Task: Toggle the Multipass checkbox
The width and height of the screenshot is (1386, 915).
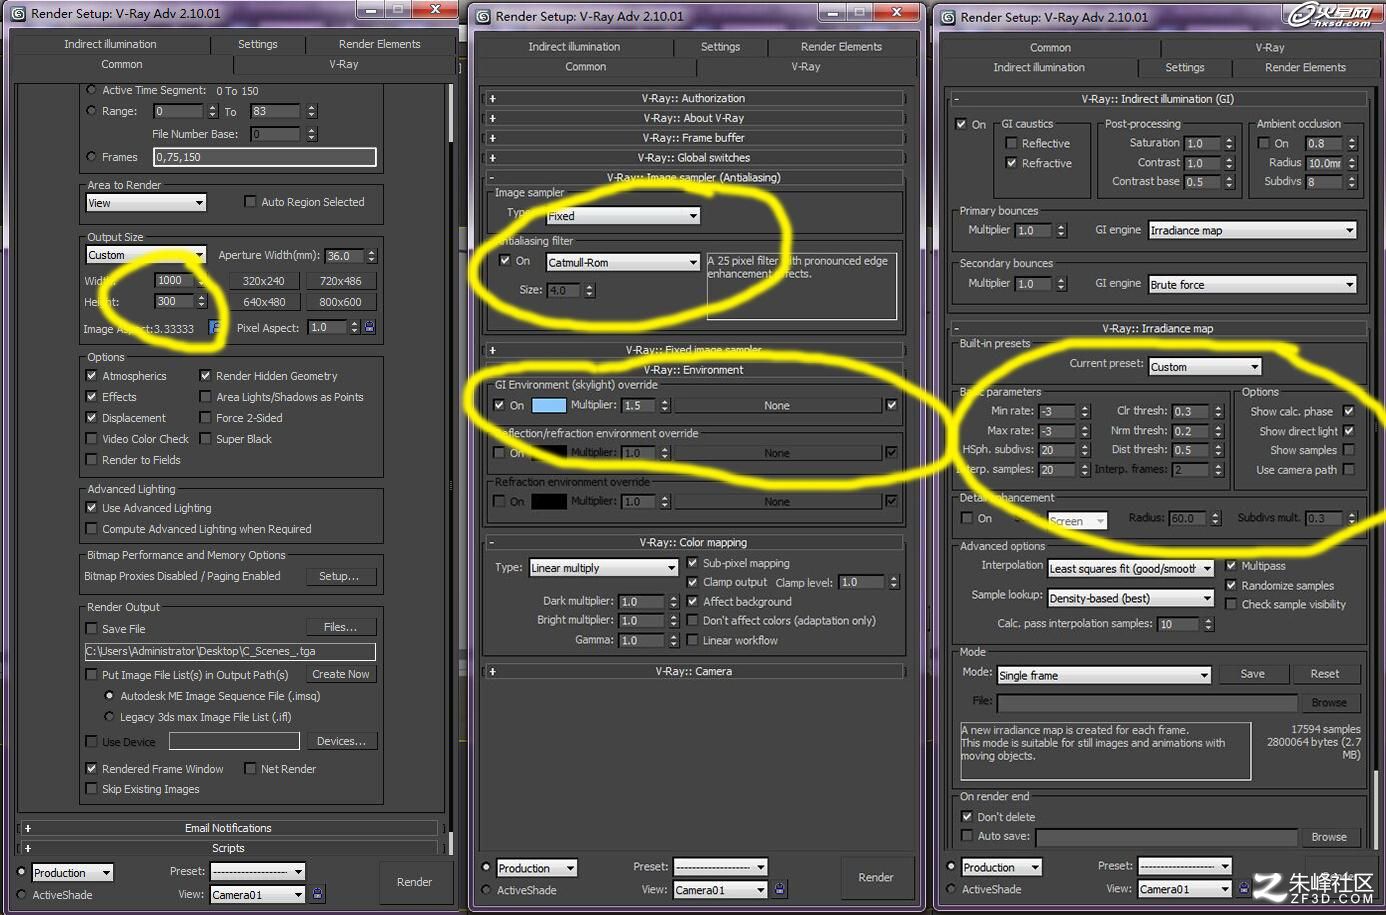Action: pyautogui.click(x=1231, y=566)
